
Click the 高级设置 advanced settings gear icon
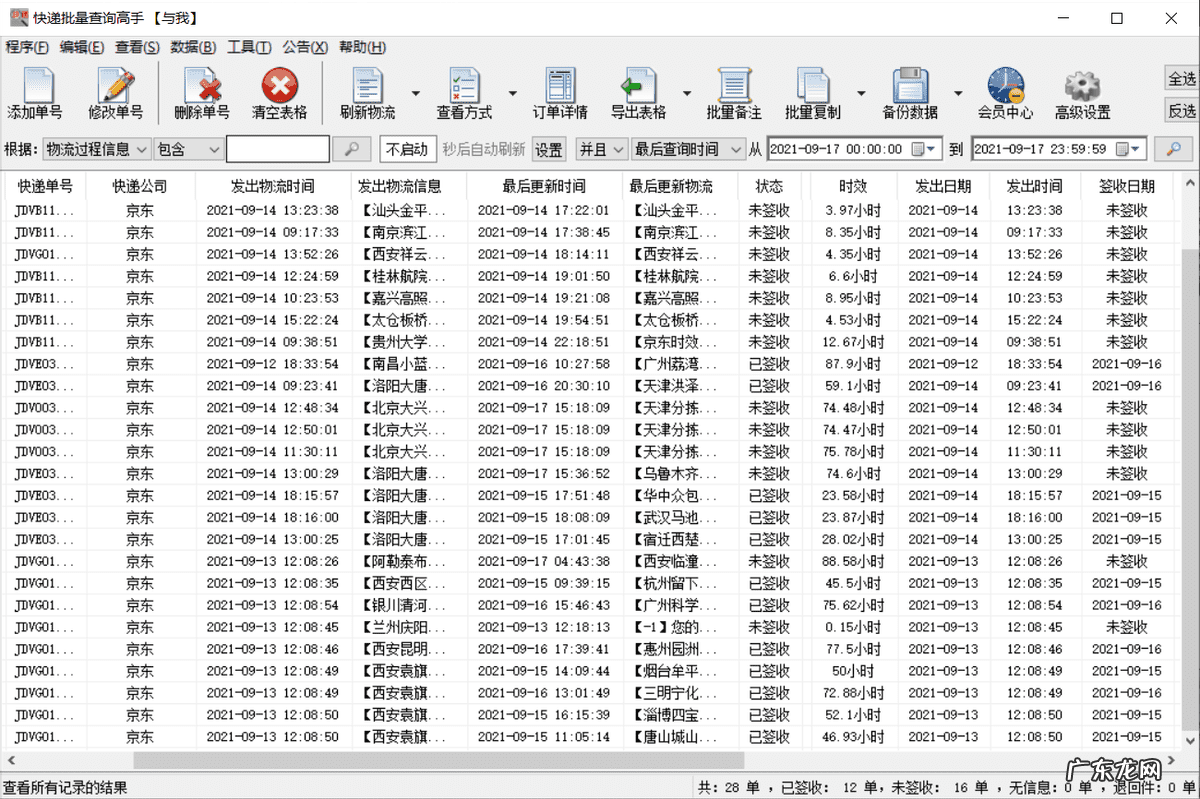click(x=1083, y=93)
